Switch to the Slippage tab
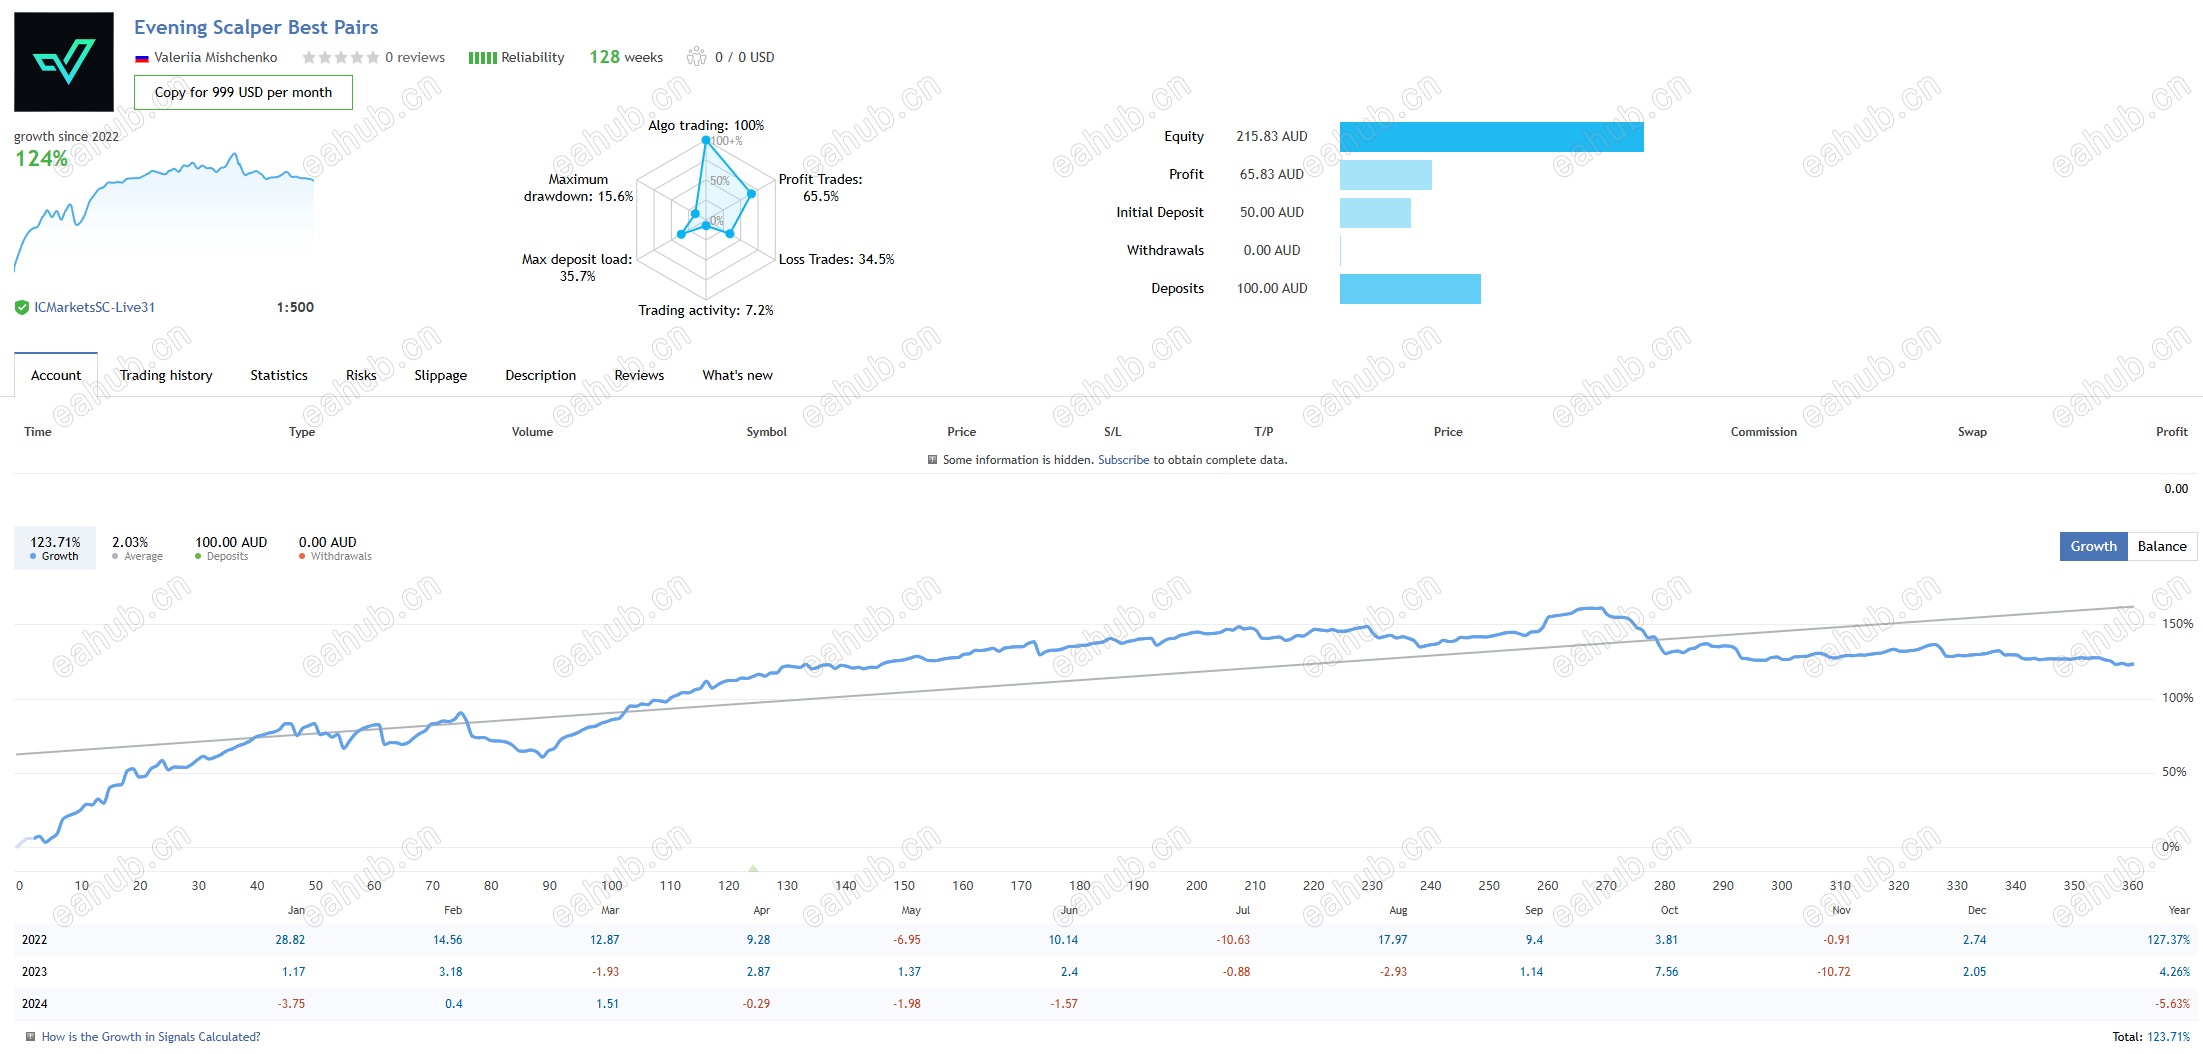Image resolution: width=2203 pixels, height=1054 pixels. pyautogui.click(x=441, y=375)
